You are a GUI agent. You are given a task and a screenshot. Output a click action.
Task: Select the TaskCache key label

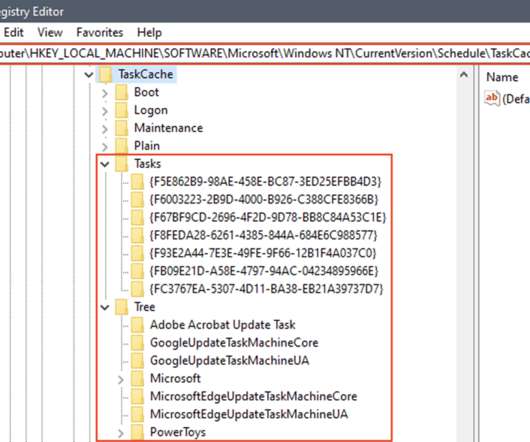tap(146, 74)
